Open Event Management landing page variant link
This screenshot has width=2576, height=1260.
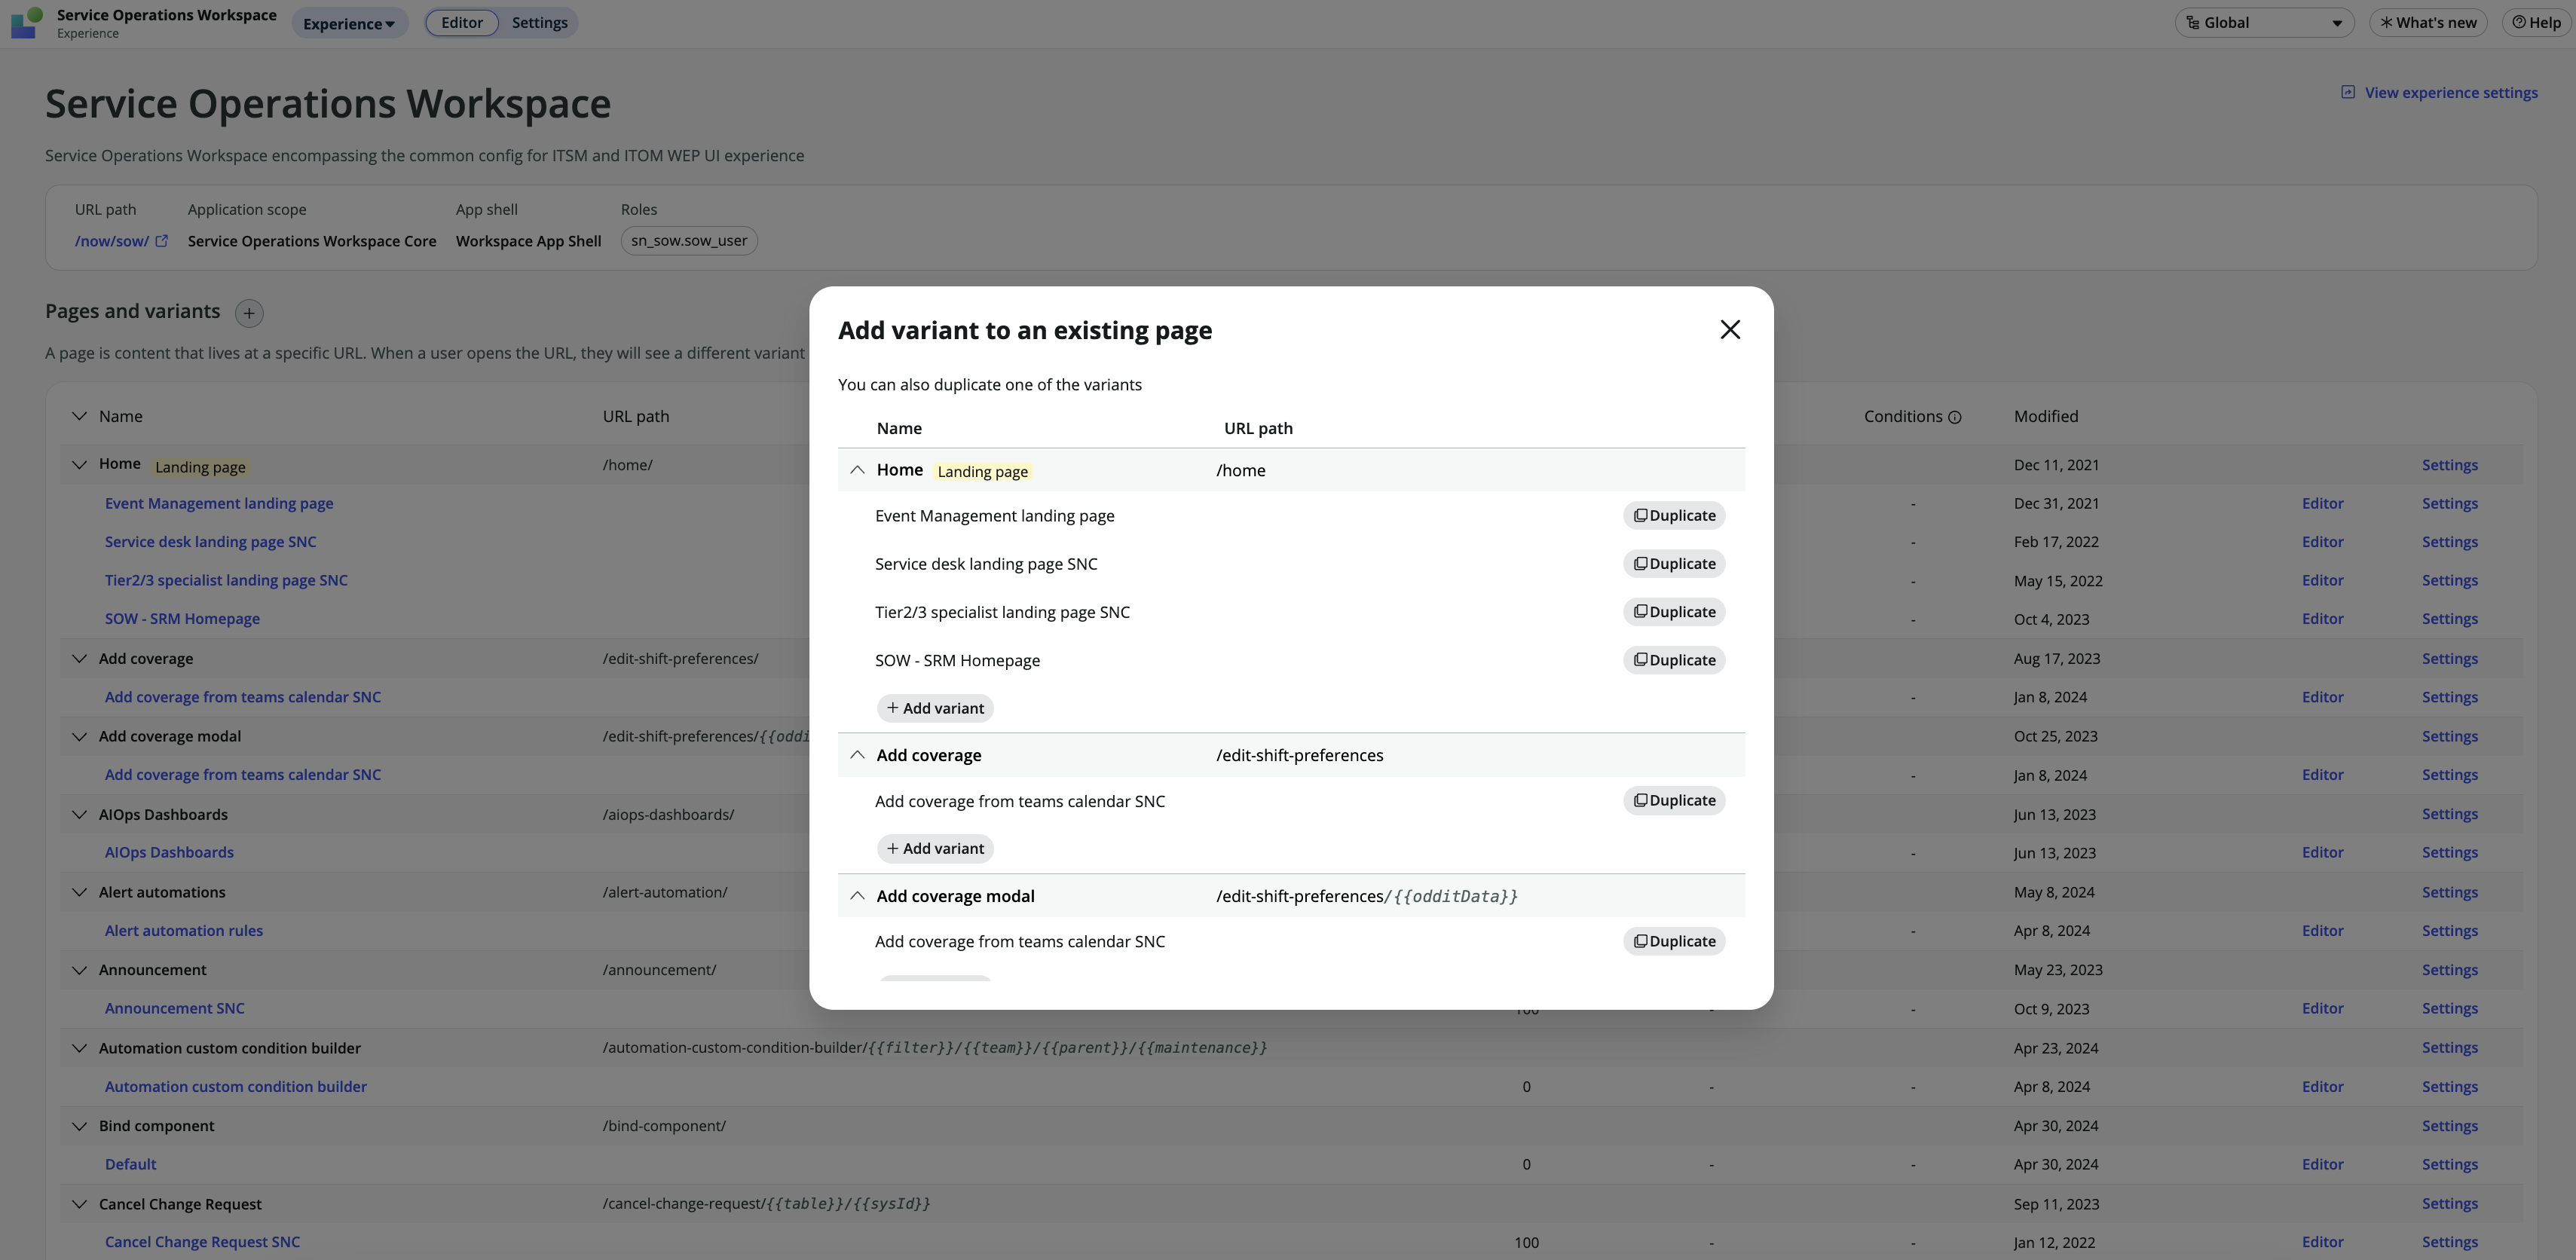(219, 503)
